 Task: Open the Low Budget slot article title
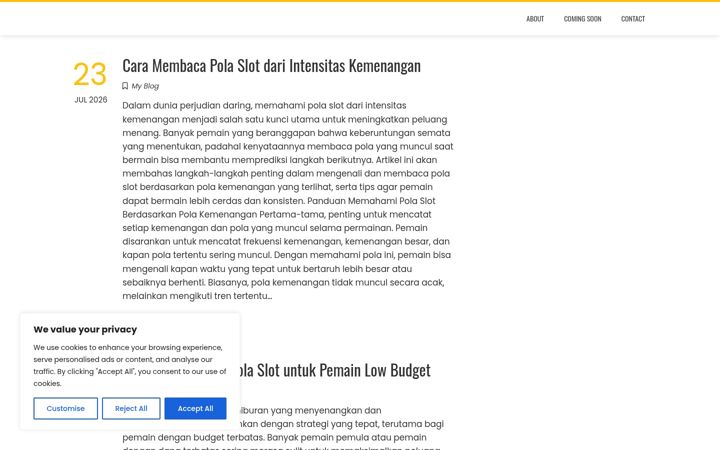(335, 370)
